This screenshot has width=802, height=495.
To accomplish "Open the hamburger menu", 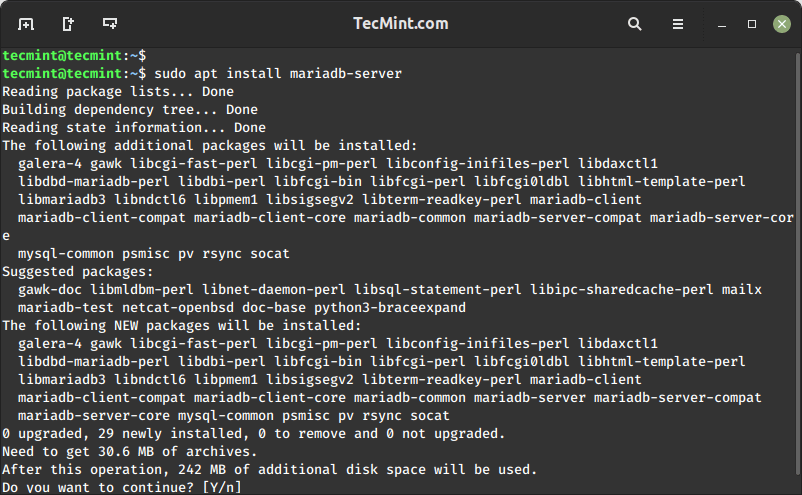I will coord(678,23).
